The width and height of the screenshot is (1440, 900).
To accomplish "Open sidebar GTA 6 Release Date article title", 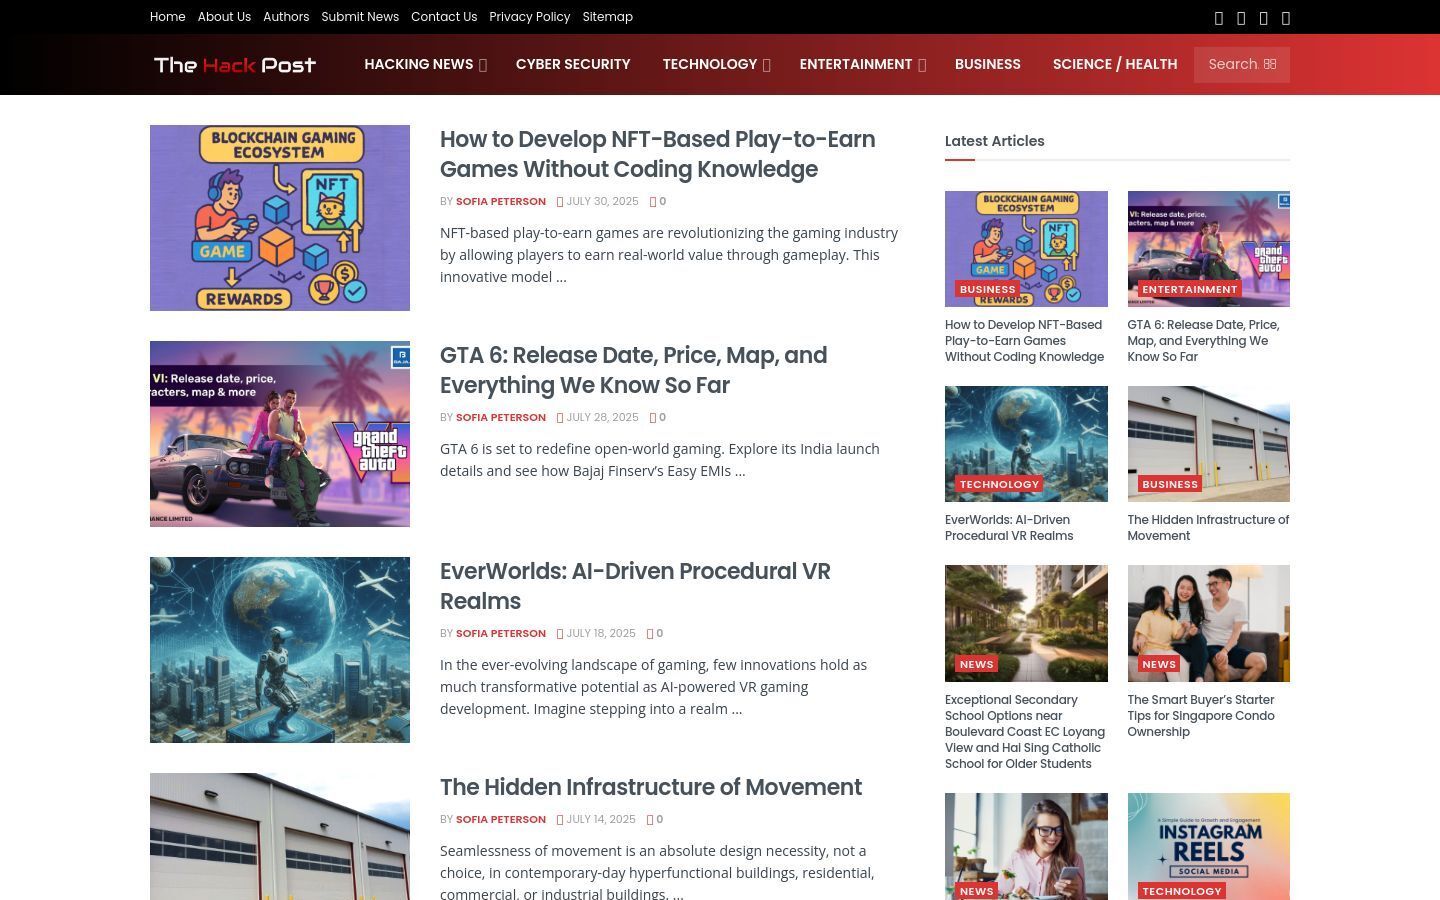I will [x=1204, y=341].
